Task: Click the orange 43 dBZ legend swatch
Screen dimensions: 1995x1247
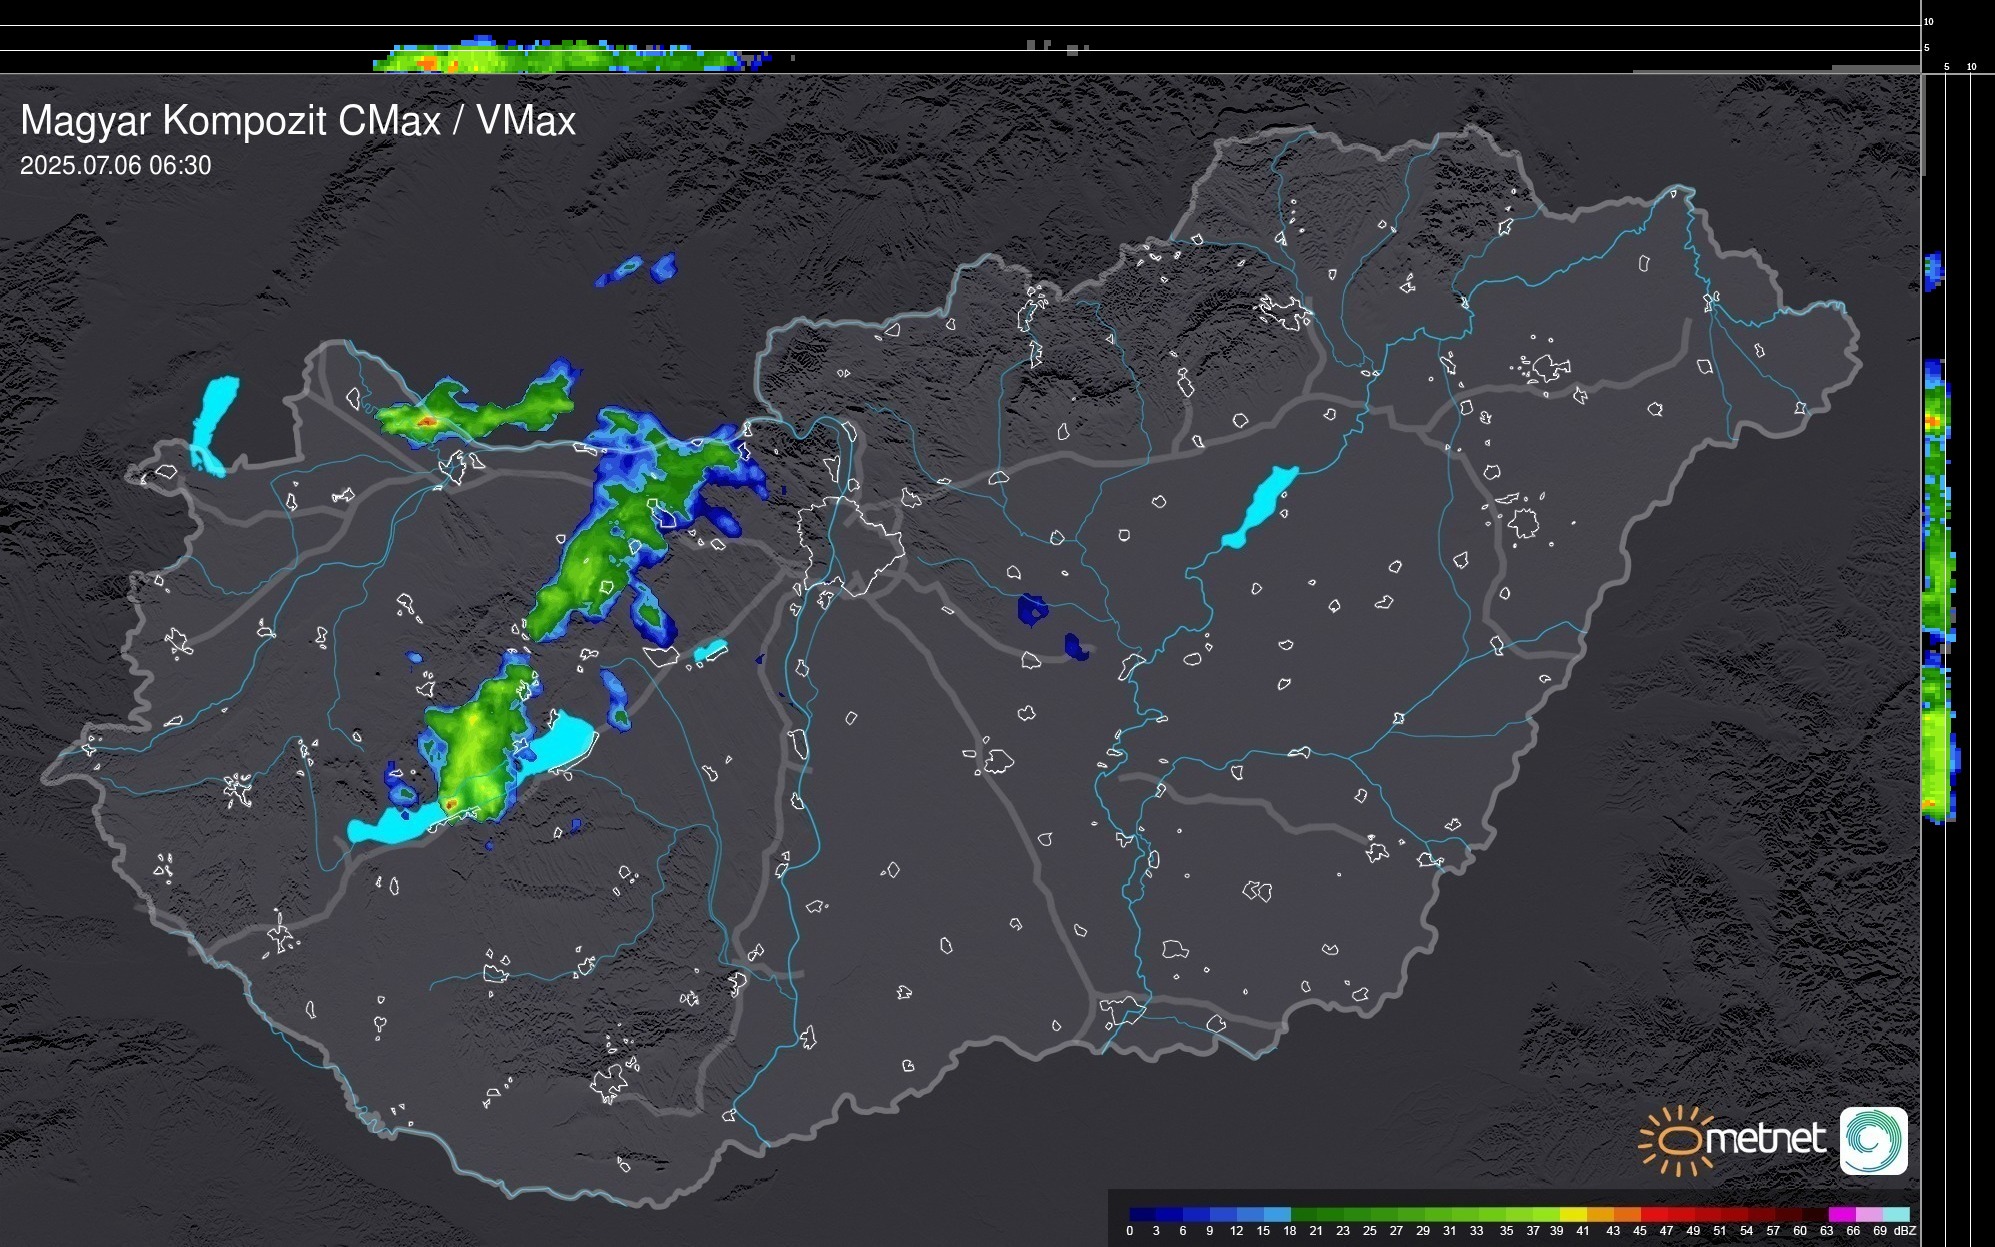Action: pos(1627,1214)
